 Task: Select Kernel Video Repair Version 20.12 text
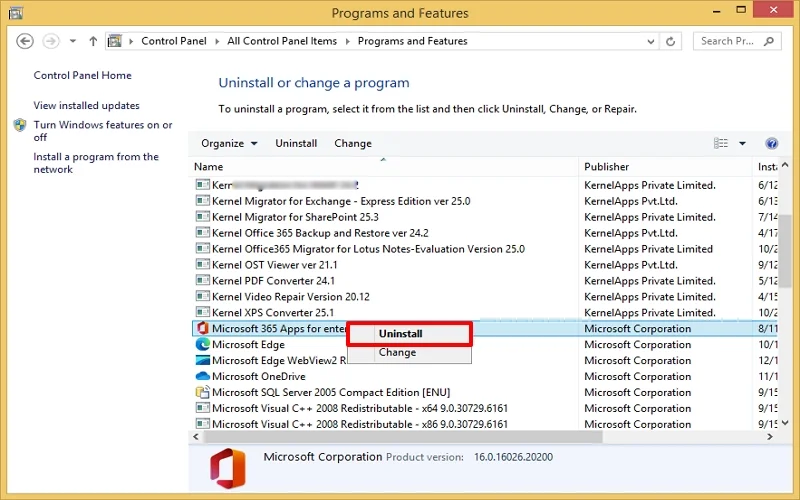click(x=291, y=297)
